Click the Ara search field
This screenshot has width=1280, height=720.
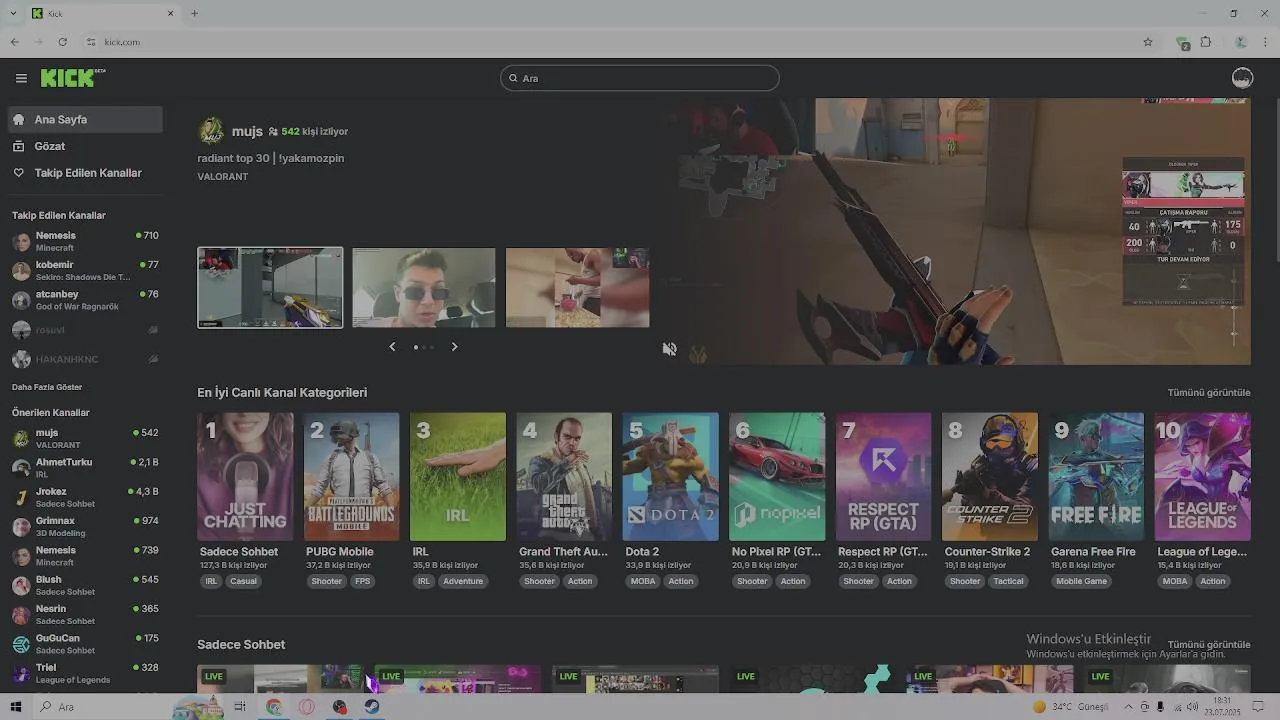(640, 78)
